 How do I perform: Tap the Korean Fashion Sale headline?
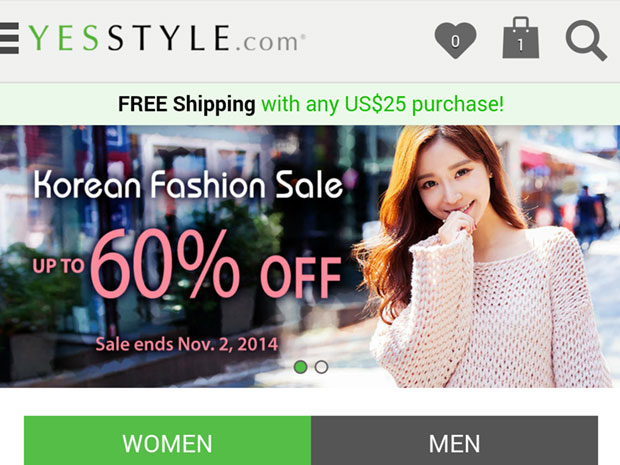[x=188, y=184]
